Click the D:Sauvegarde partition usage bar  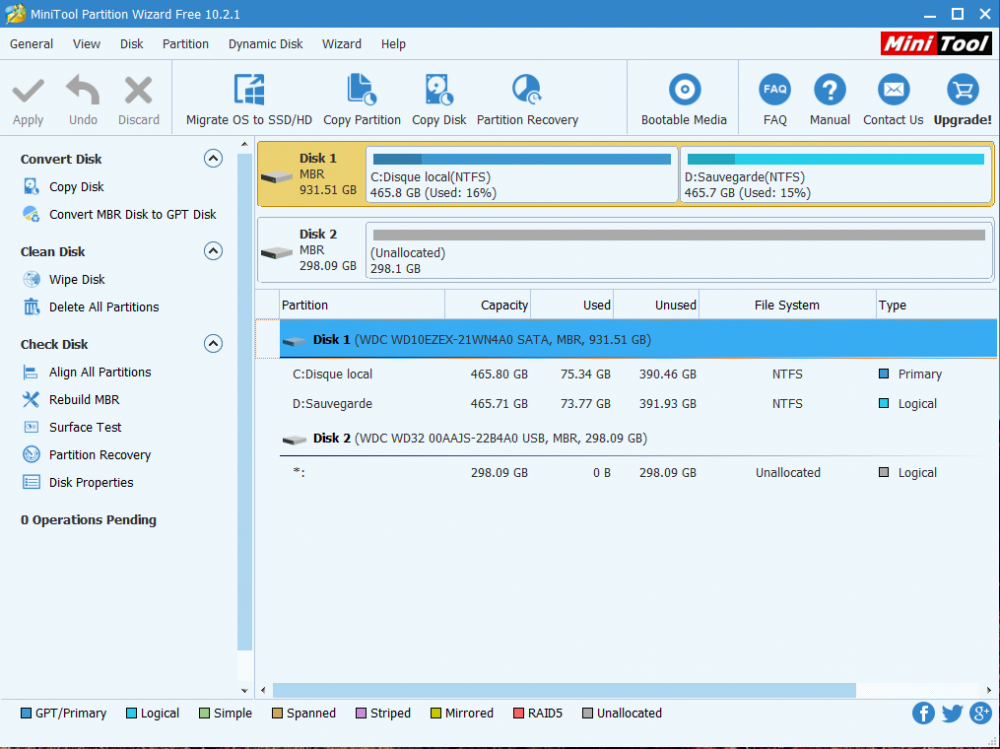click(x=835, y=159)
